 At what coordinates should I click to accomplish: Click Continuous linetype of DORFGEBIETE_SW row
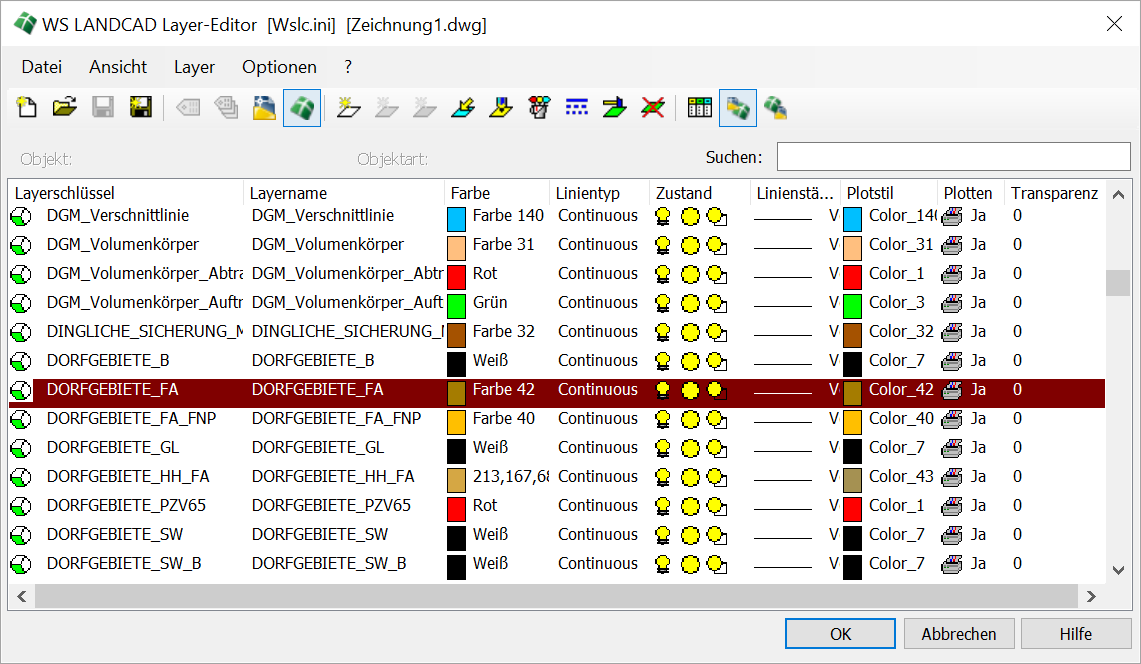coord(597,535)
